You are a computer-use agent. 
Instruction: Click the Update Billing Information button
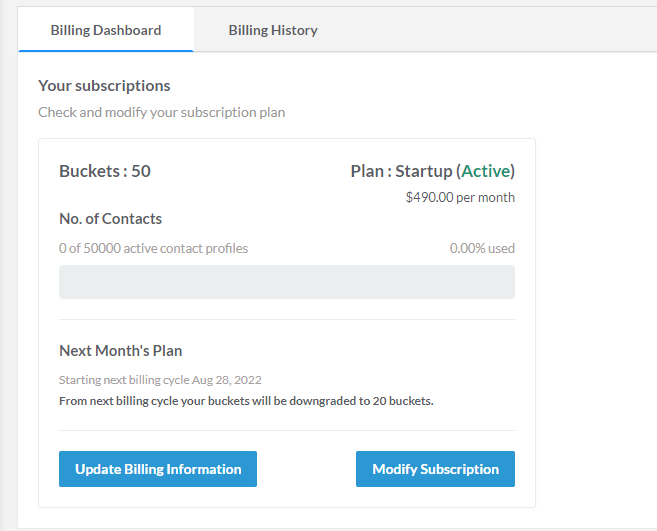pyautogui.click(x=158, y=469)
